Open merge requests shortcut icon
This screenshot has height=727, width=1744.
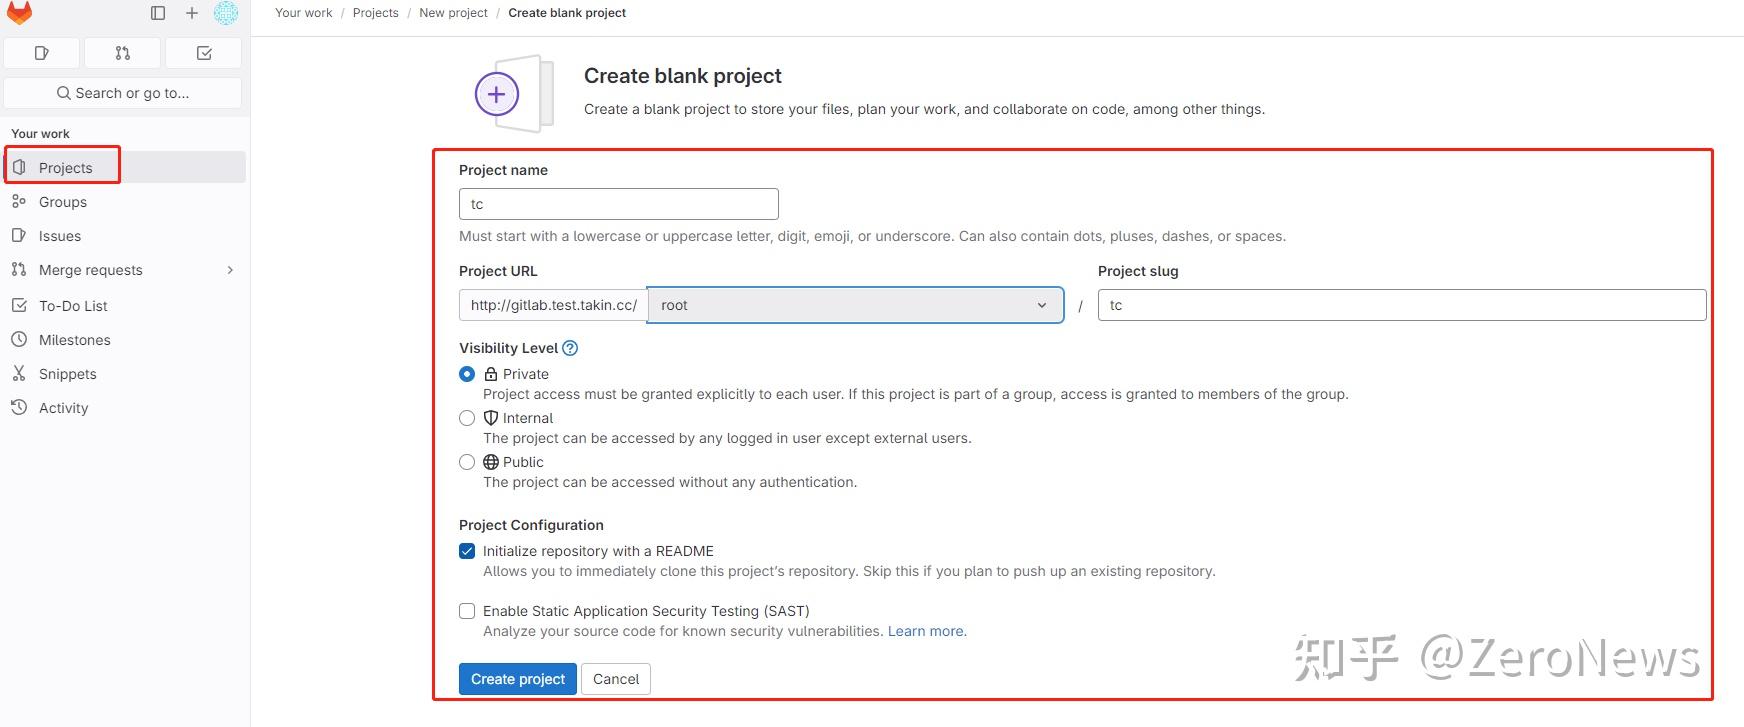[123, 53]
